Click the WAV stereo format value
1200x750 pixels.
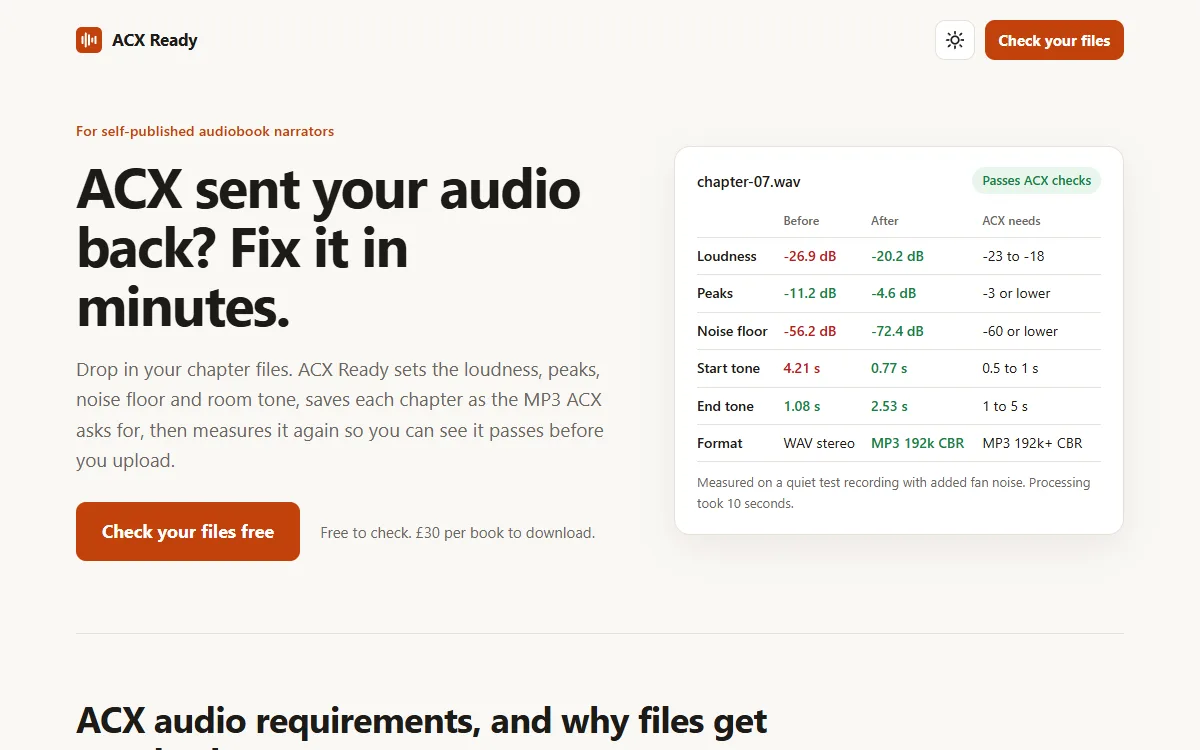click(819, 443)
